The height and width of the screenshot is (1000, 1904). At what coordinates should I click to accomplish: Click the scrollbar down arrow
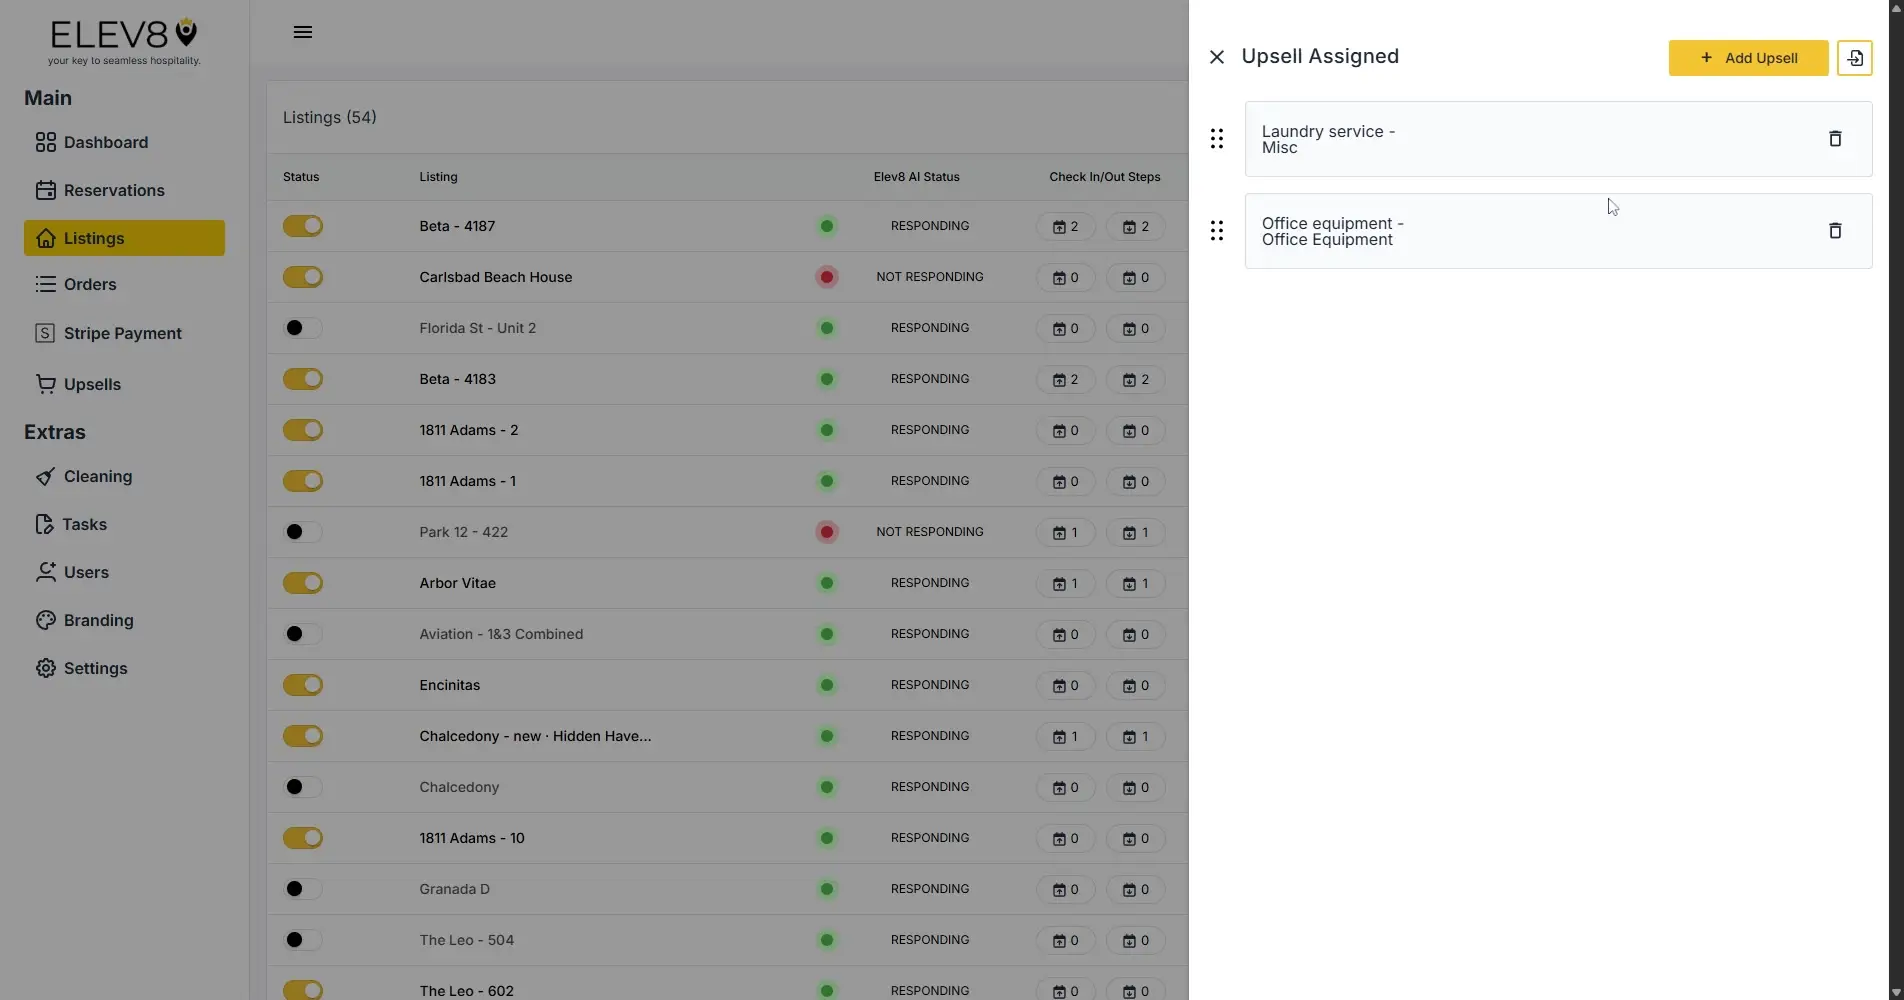click(1896, 992)
